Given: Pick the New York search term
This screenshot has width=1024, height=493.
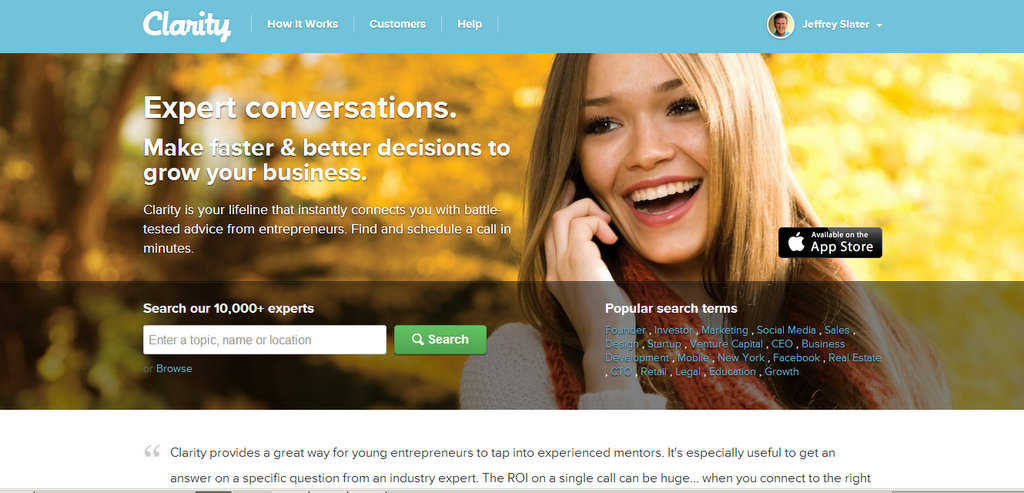Looking at the screenshot, I should coord(741,358).
